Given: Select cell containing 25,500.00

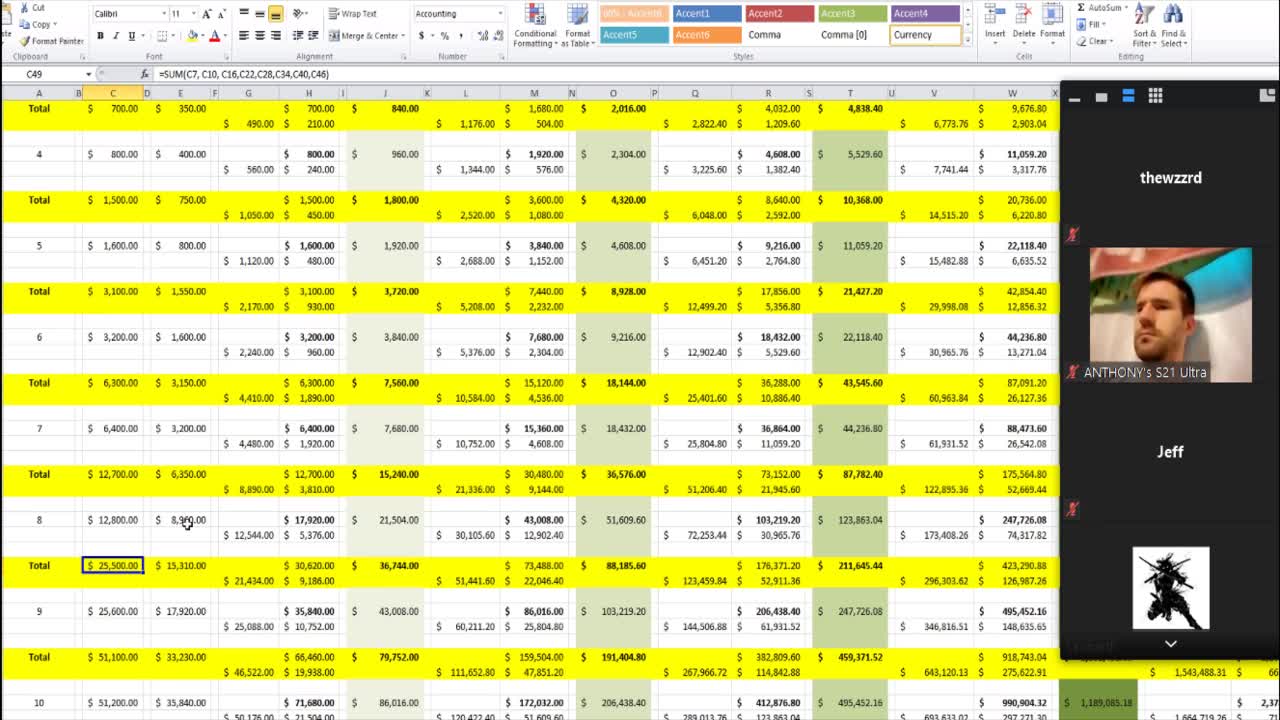Looking at the screenshot, I should [x=113, y=566].
